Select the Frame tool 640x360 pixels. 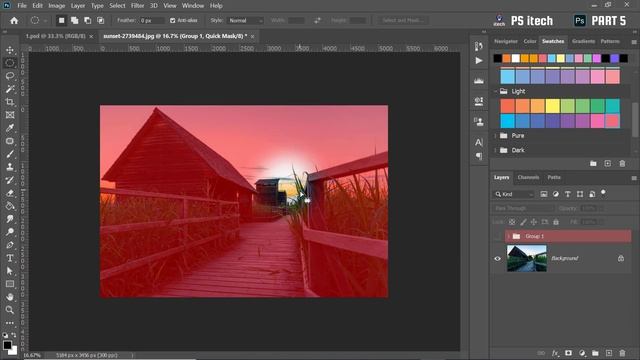[x=10, y=115]
